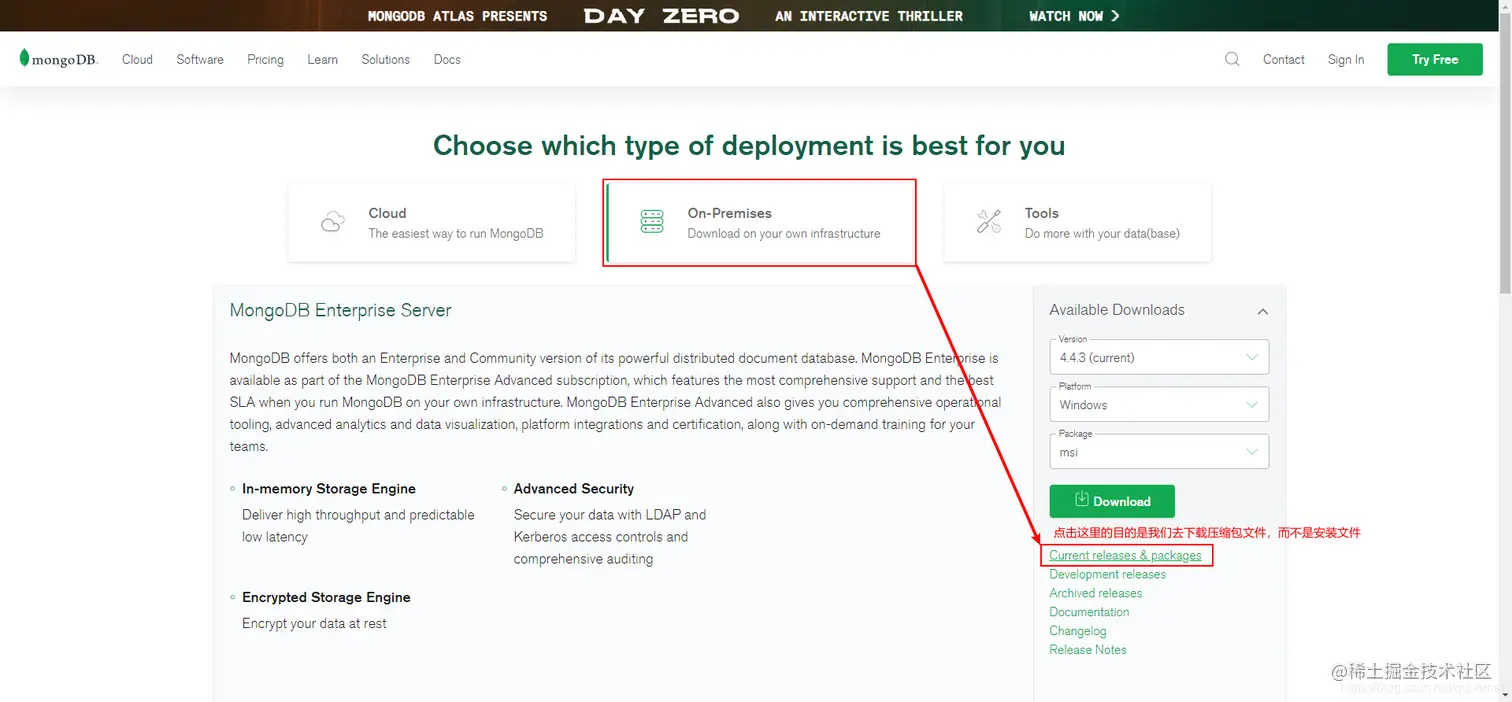Click the MongoDB Enterprise Server heading
Image resolution: width=1512 pixels, height=702 pixels.
coord(340,310)
